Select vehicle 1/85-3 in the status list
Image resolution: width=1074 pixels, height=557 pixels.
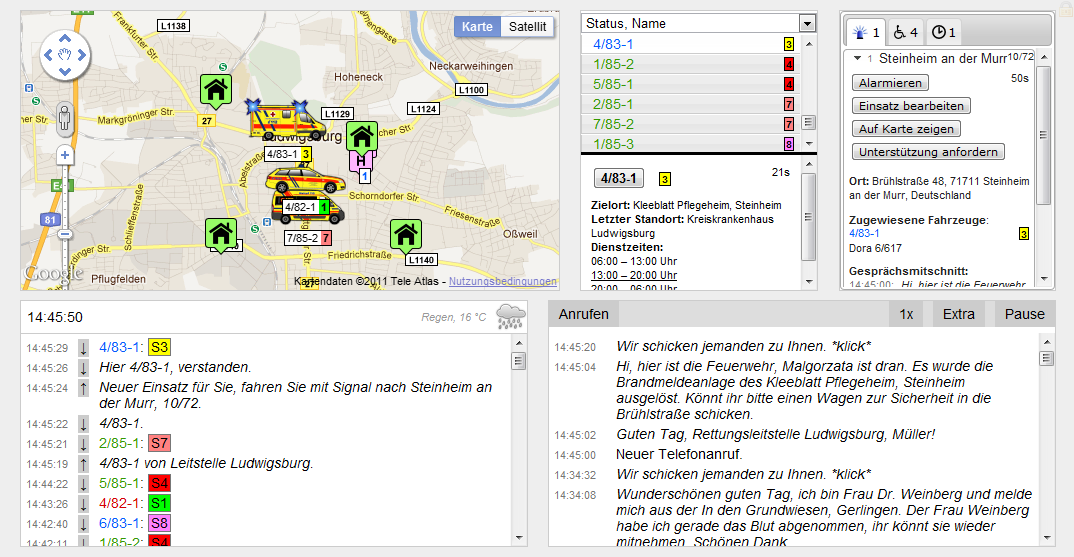[x=690, y=144]
